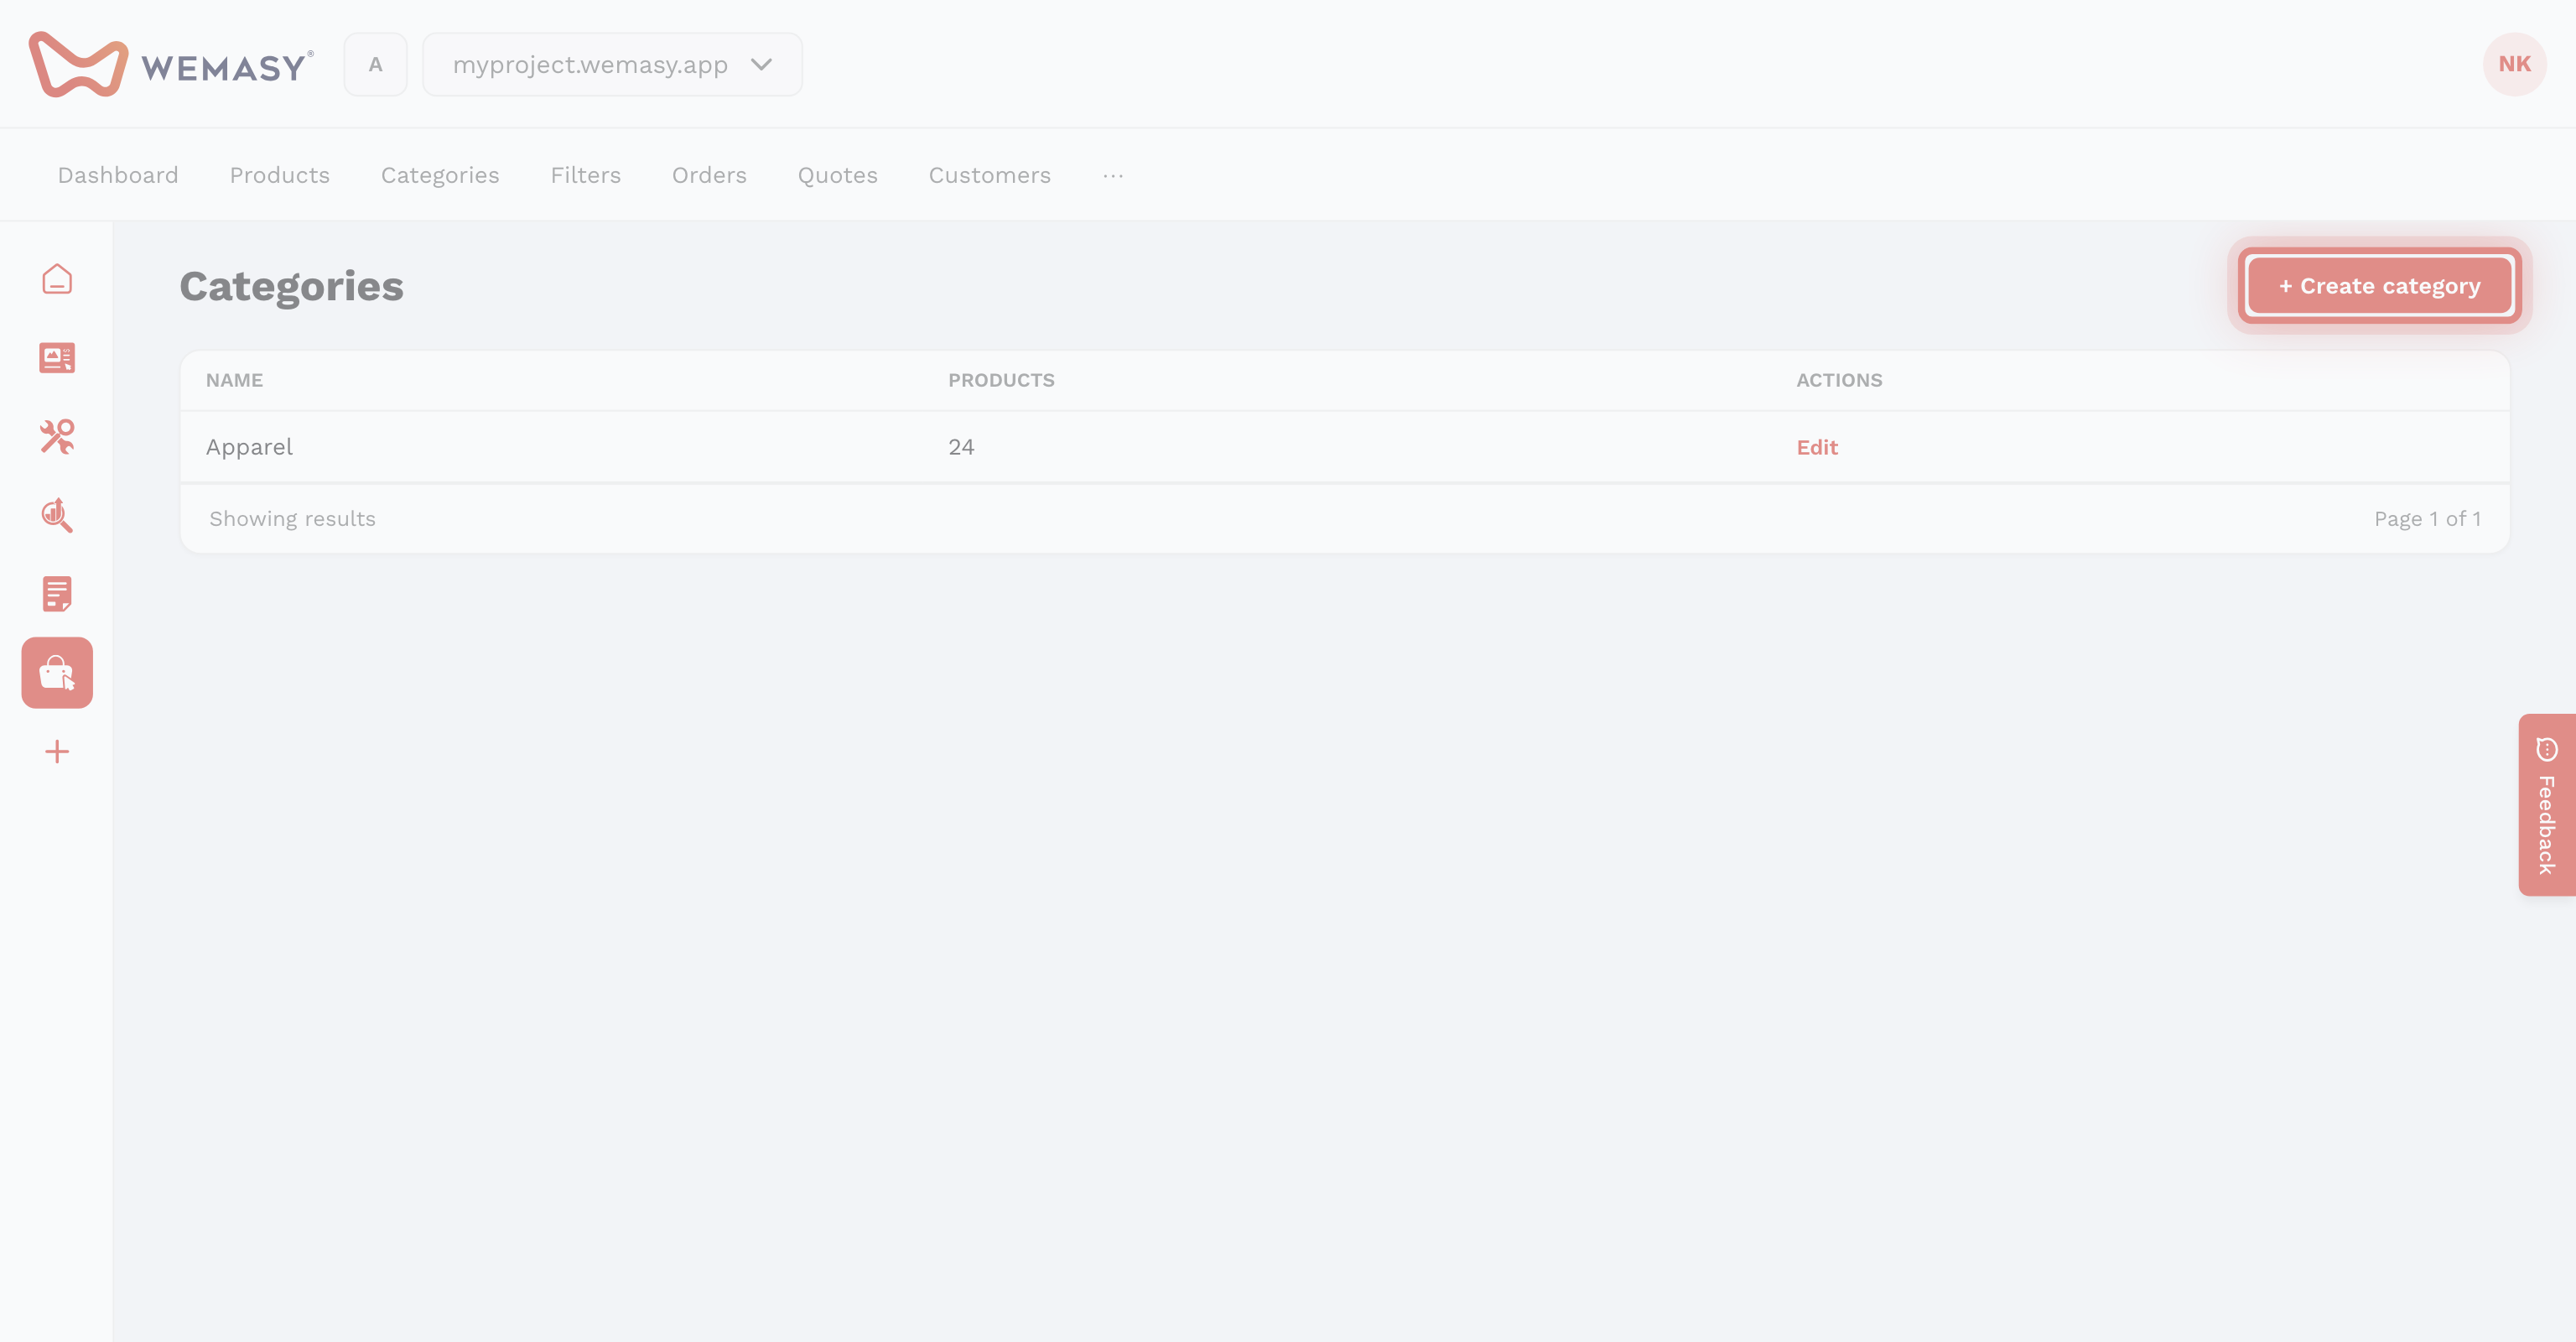
Task: Open the document notes sidebar icon
Action: click(x=57, y=594)
